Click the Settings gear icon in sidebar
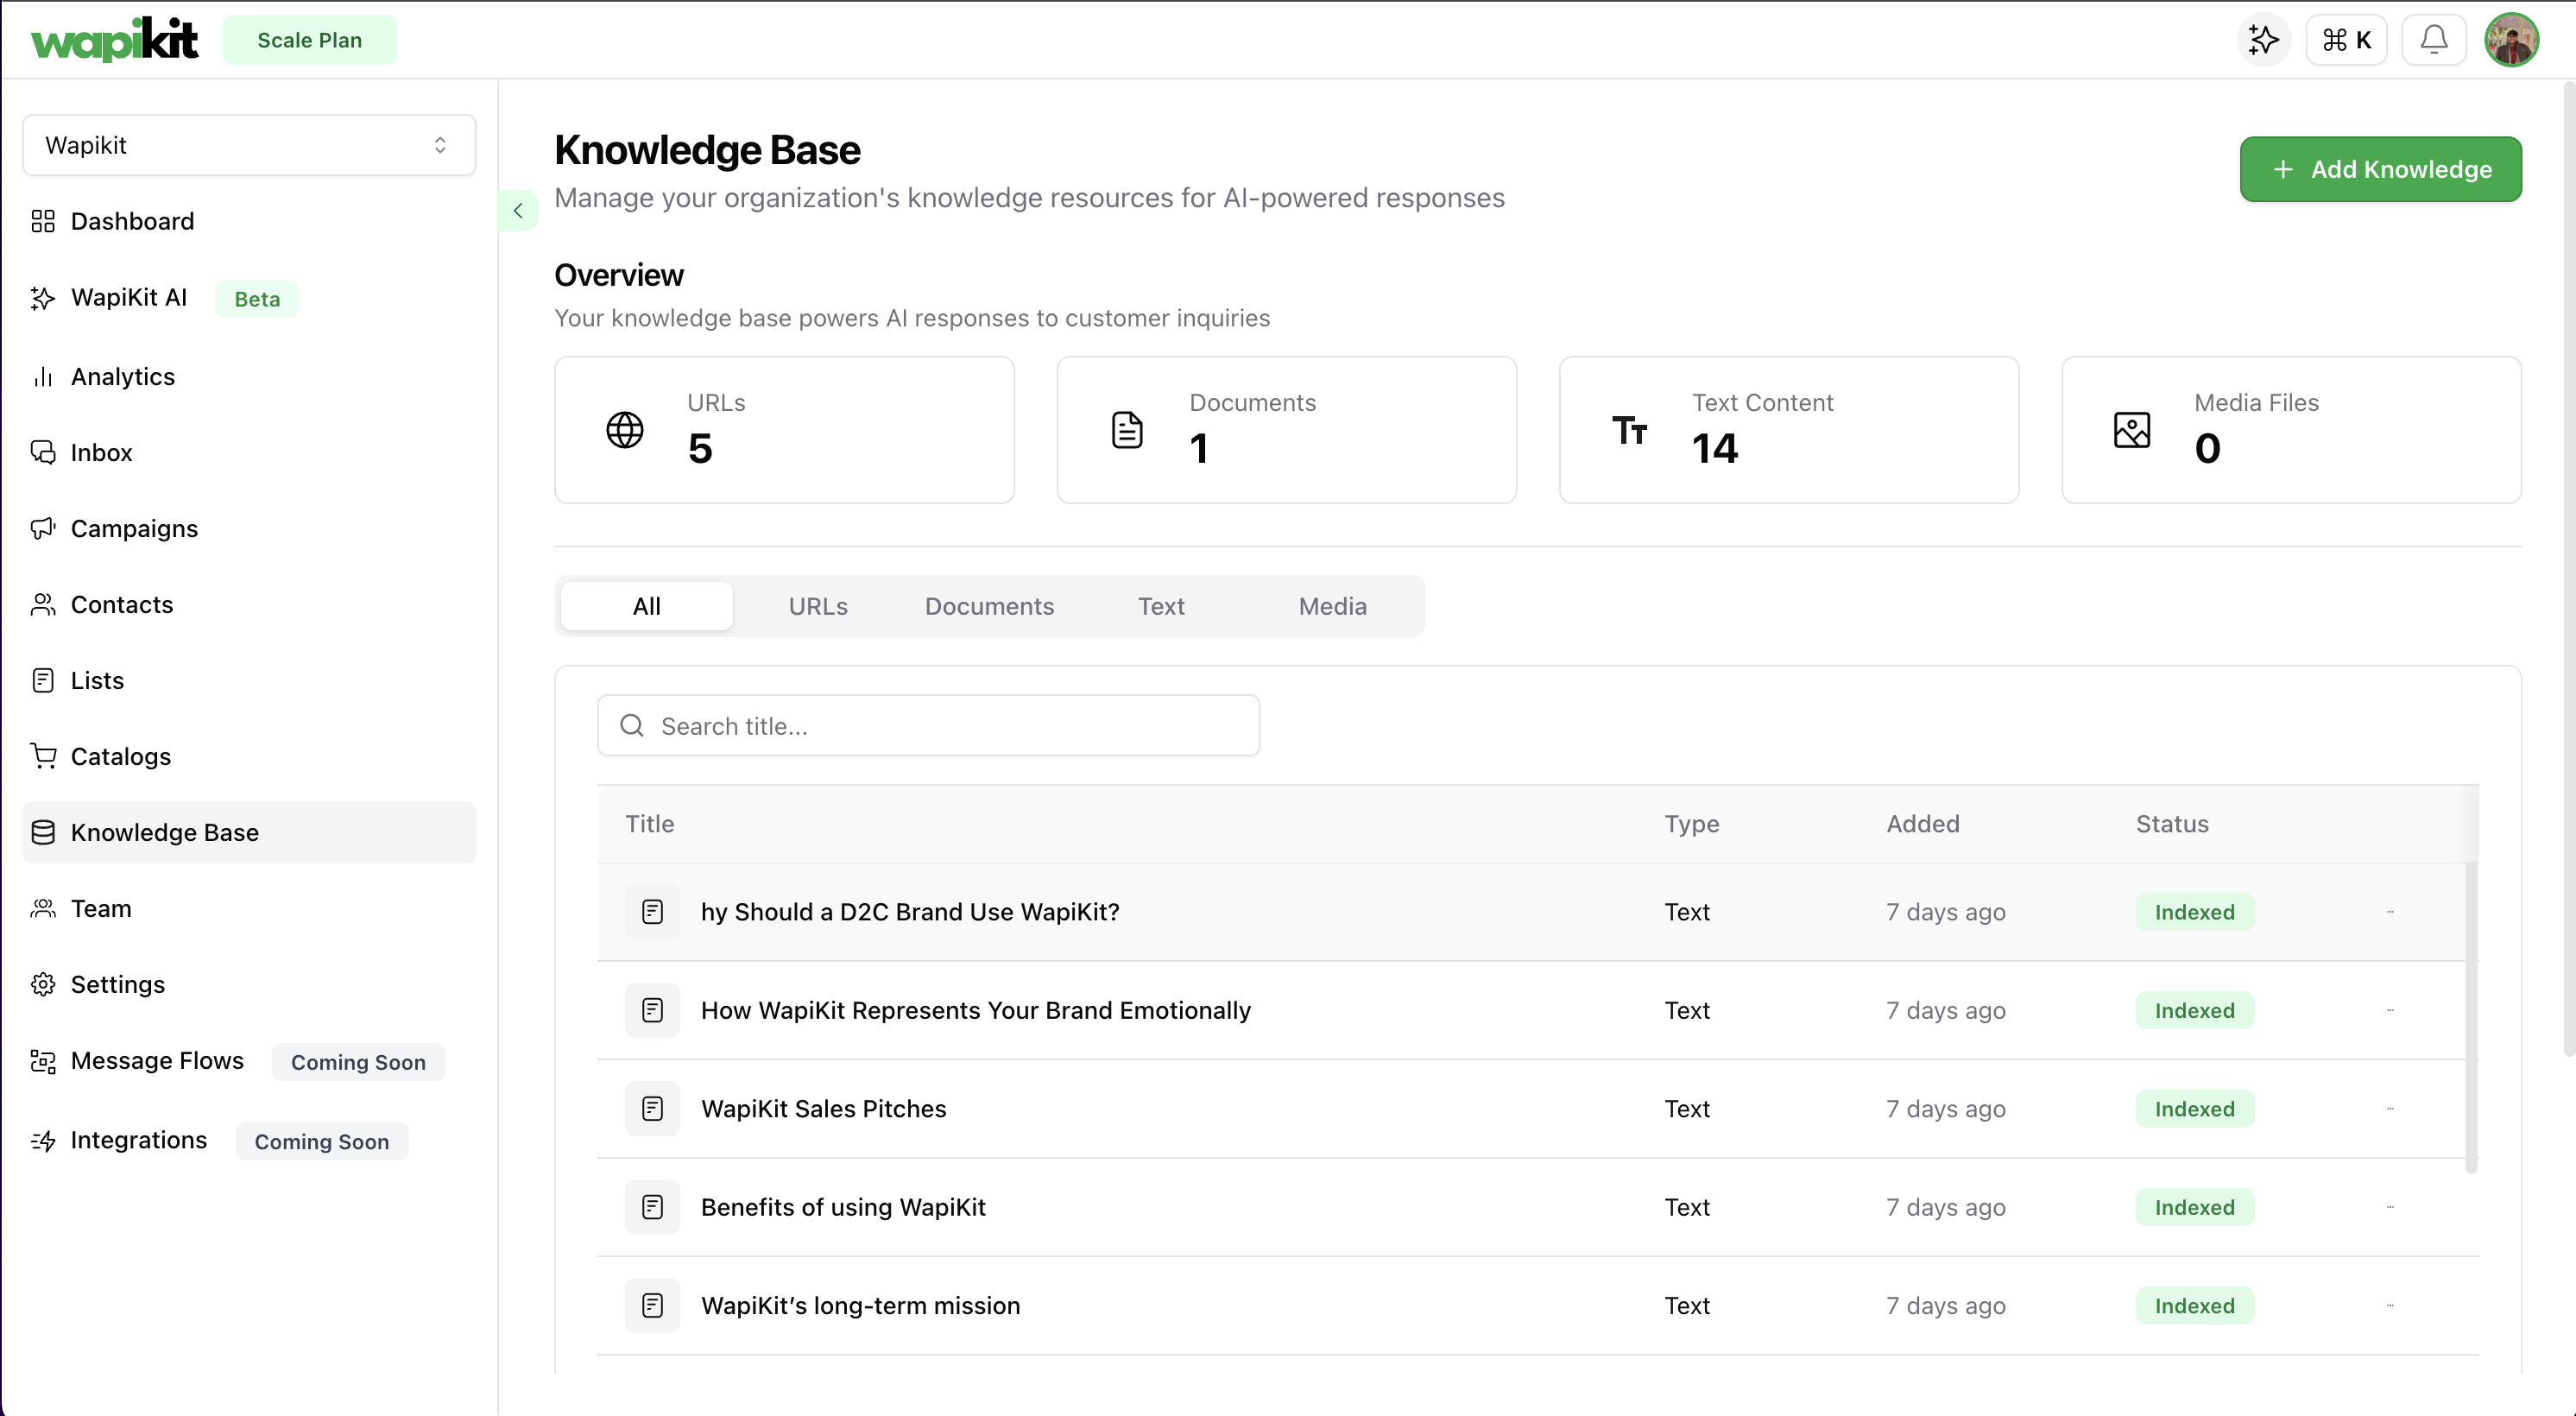The image size is (2576, 1416). coord(43,984)
